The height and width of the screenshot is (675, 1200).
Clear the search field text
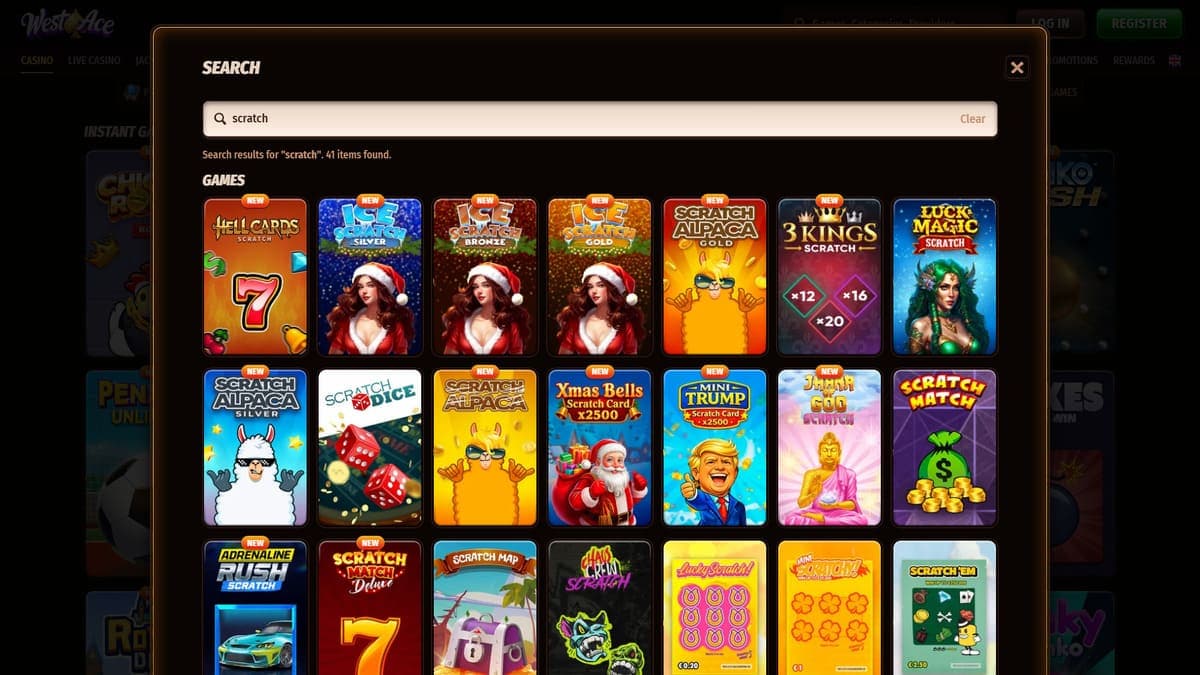click(972, 118)
